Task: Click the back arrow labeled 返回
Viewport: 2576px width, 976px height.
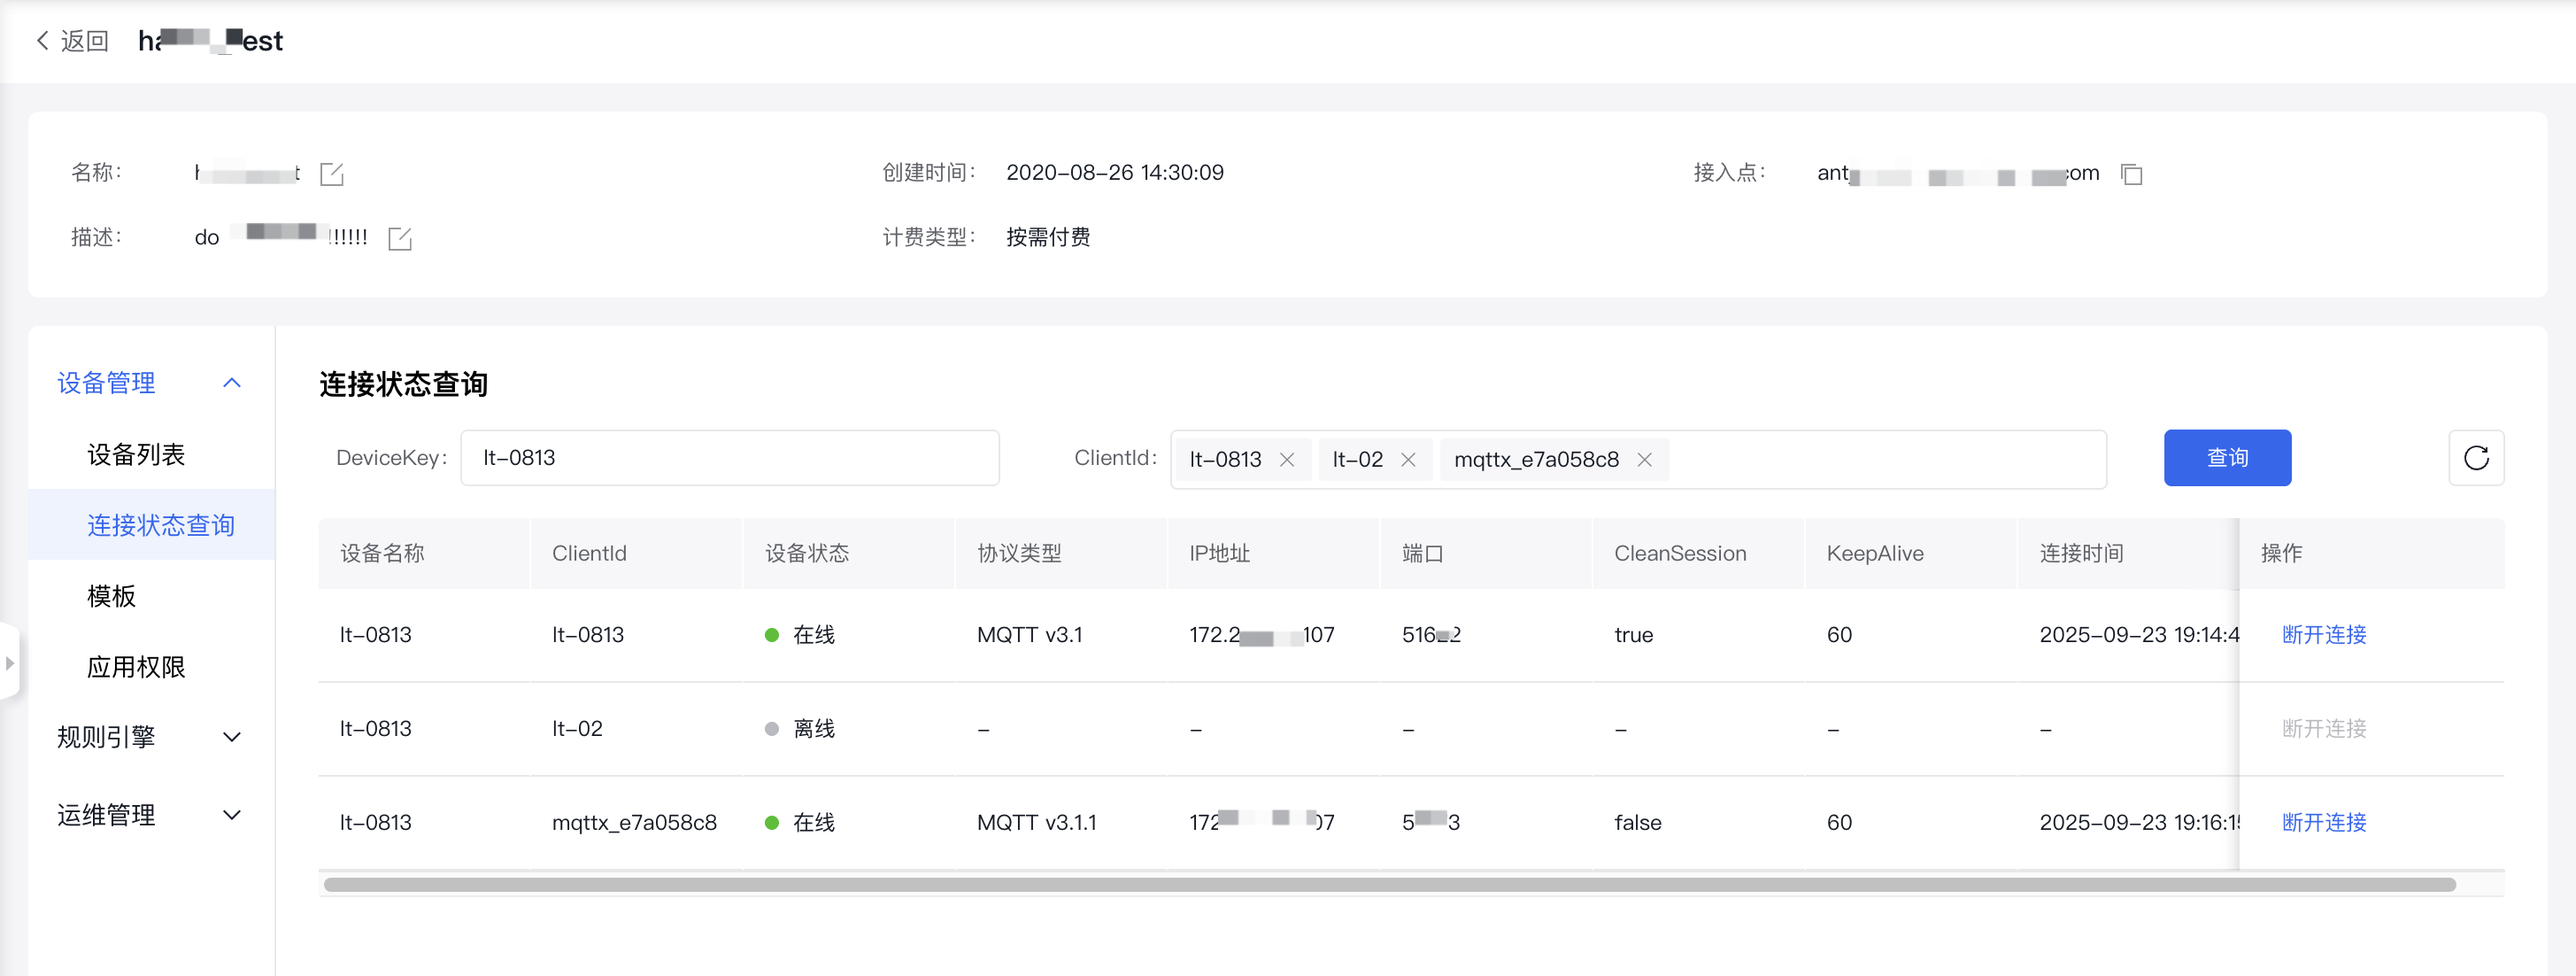Action: [x=71, y=41]
